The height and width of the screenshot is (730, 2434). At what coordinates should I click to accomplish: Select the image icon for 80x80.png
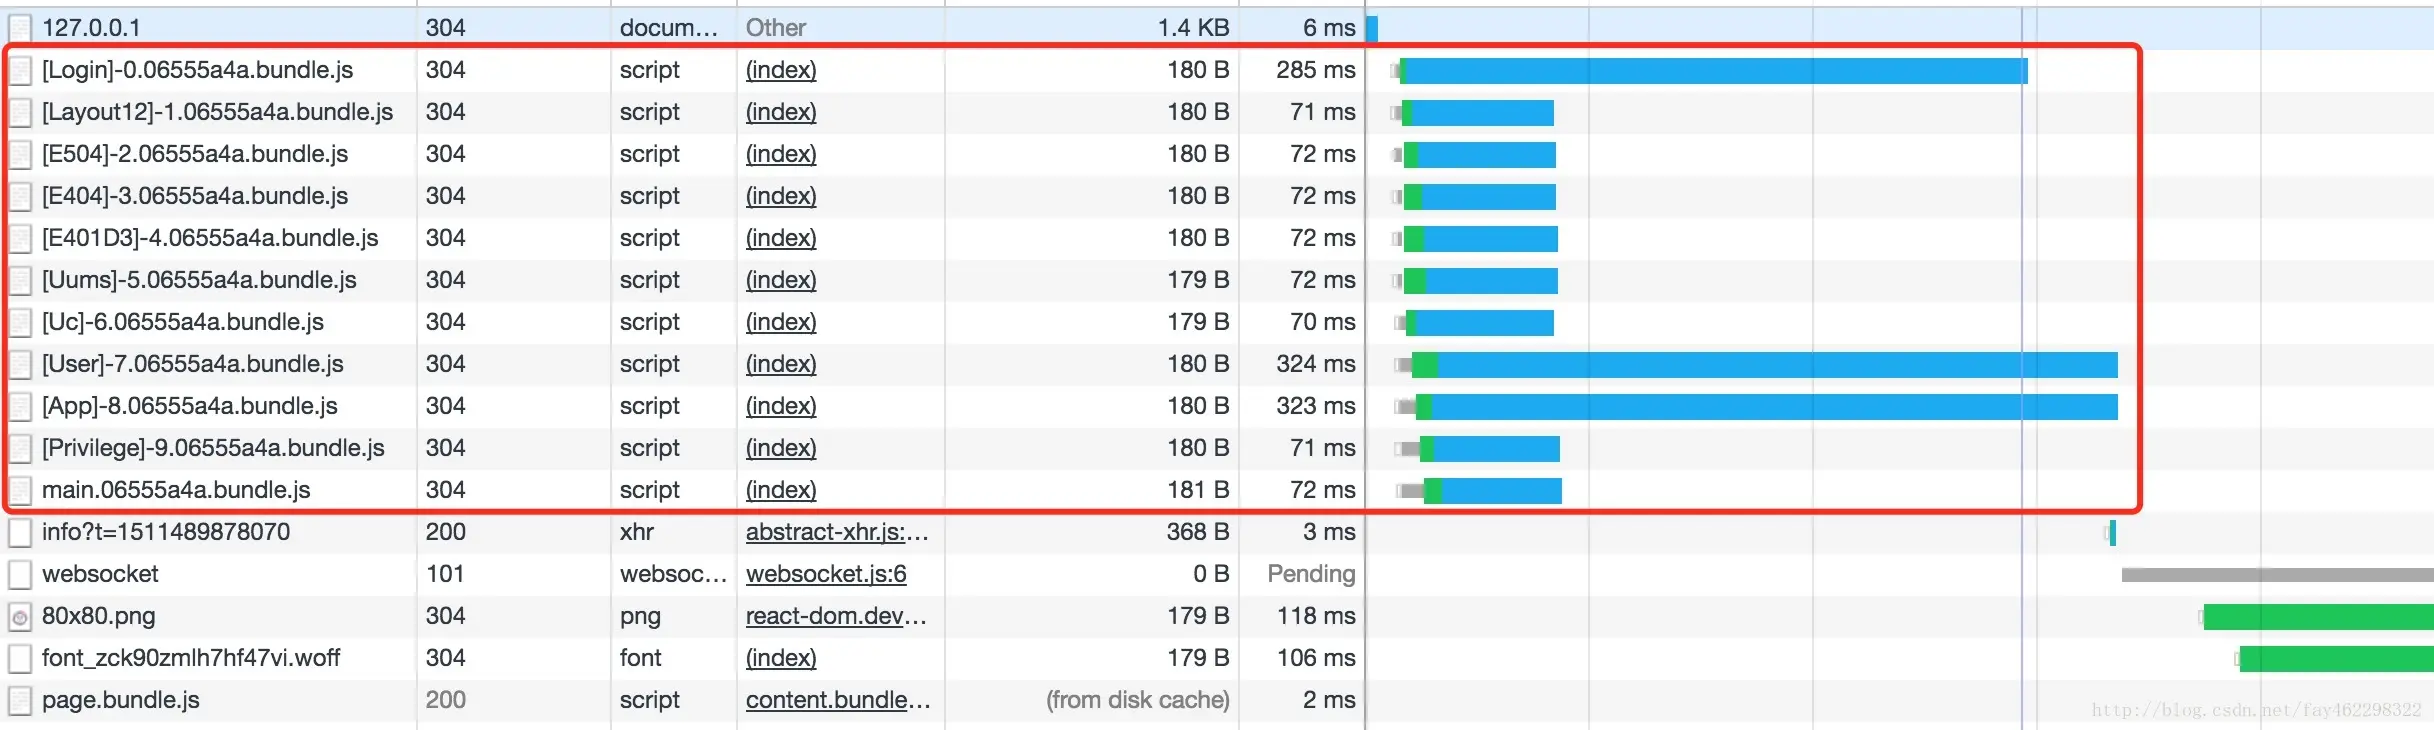pos(20,616)
